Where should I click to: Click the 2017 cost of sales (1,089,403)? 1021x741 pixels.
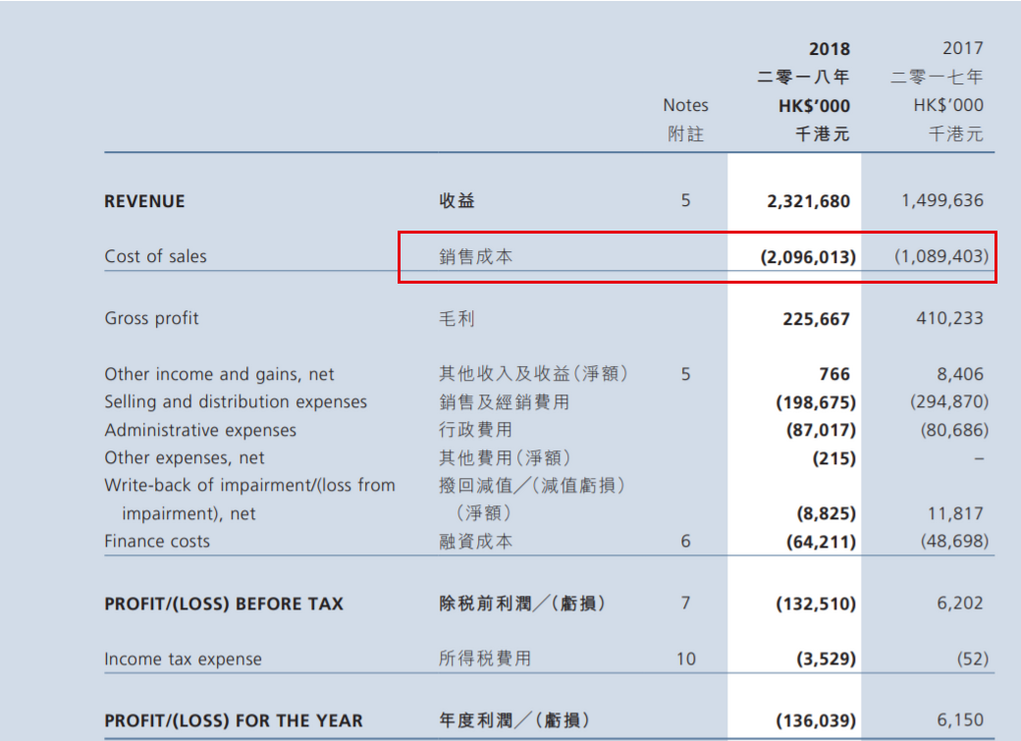click(942, 256)
